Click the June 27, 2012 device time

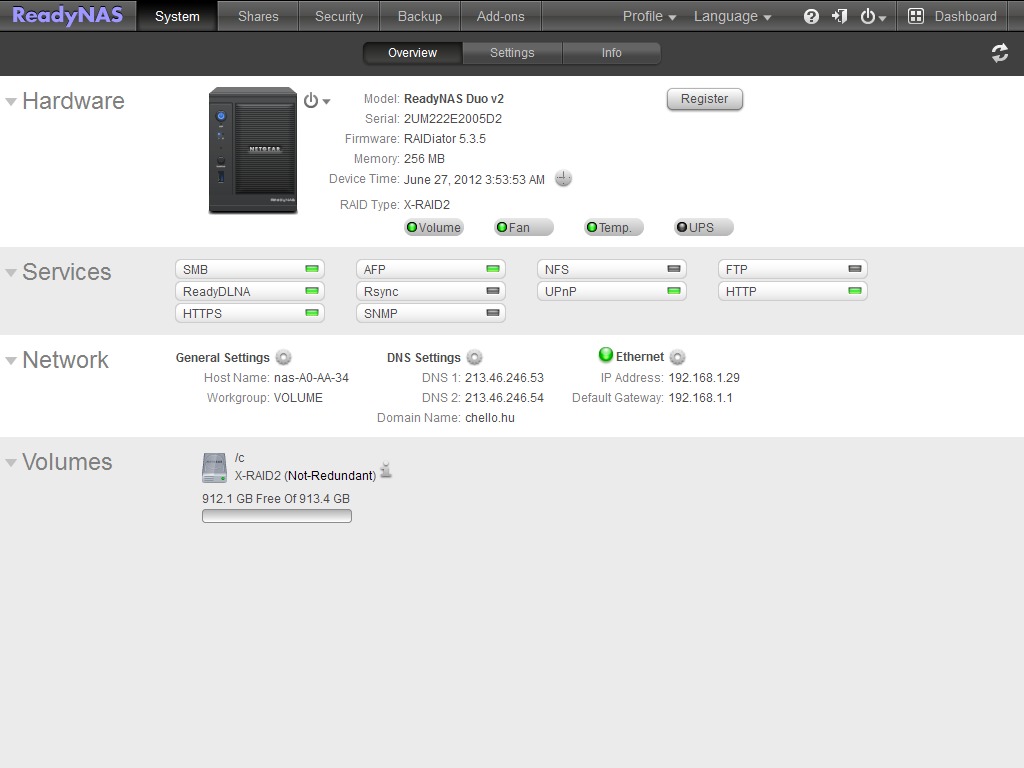tap(474, 180)
